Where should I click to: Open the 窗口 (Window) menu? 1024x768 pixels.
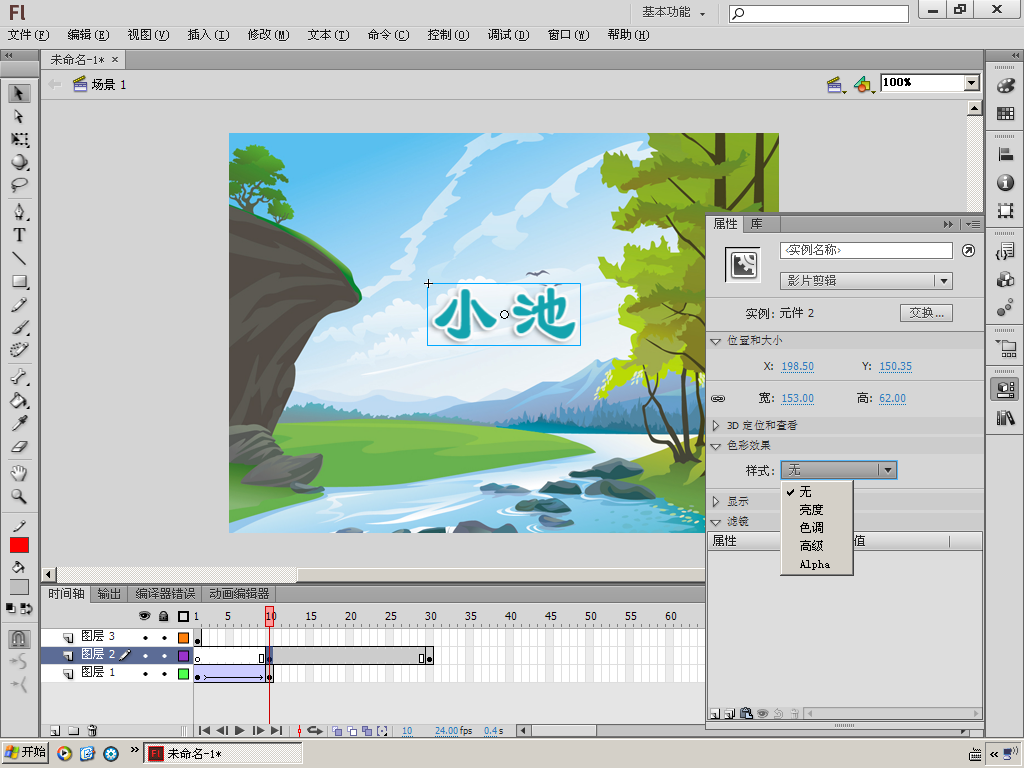tap(568, 35)
